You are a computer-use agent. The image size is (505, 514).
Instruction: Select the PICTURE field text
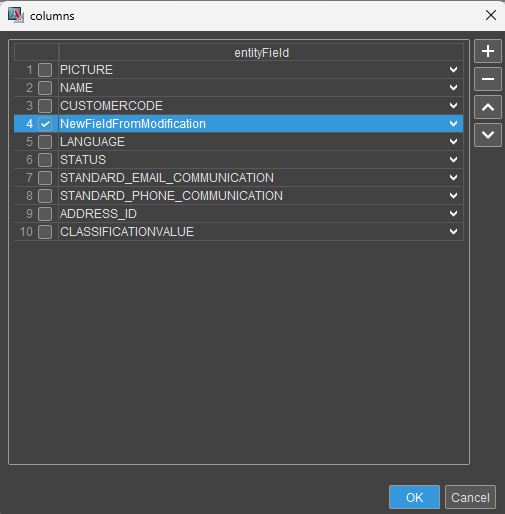click(x=86, y=70)
